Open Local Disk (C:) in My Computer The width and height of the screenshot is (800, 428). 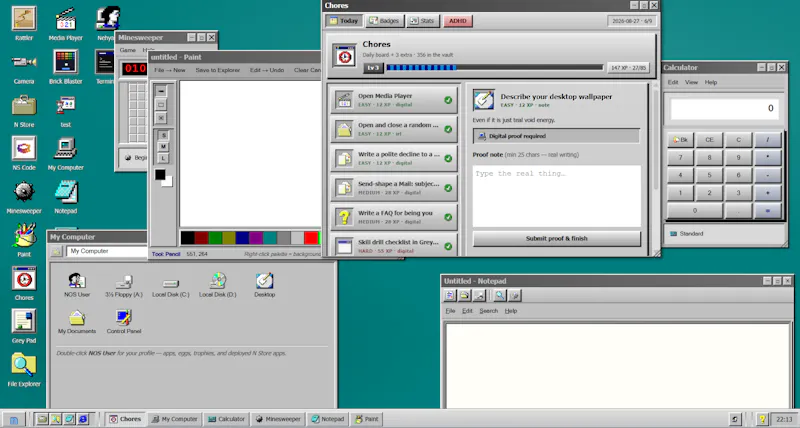170,285
